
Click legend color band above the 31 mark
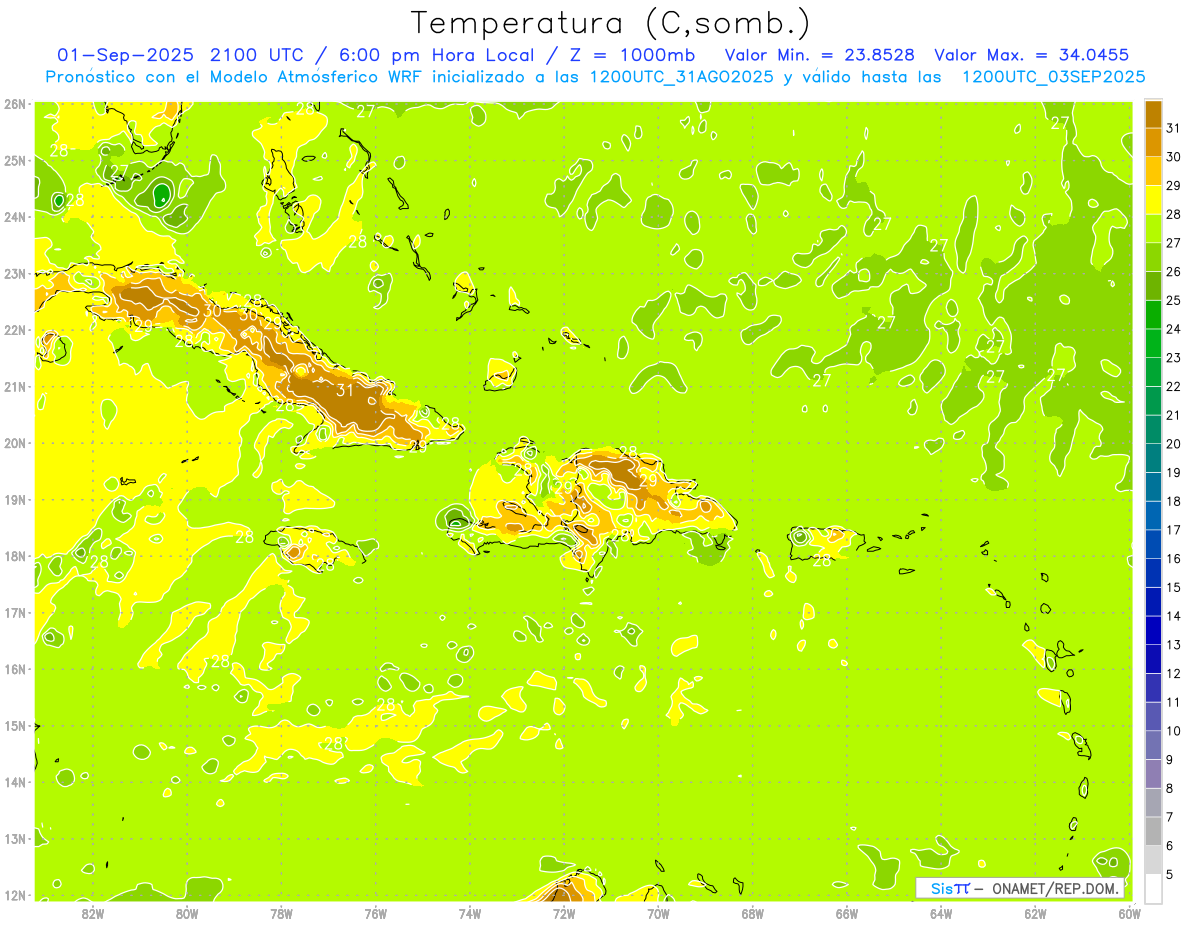click(1153, 114)
